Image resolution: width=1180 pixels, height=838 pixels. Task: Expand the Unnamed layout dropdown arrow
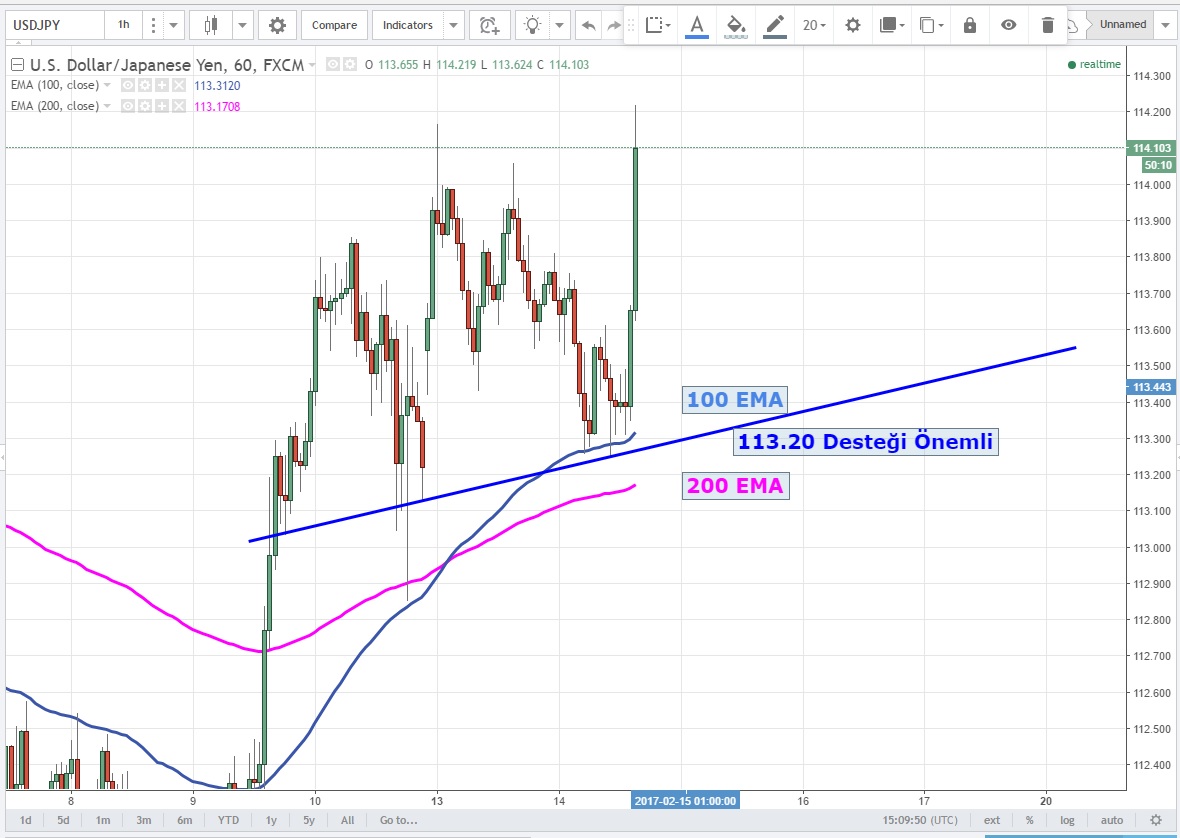tap(1163, 25)
